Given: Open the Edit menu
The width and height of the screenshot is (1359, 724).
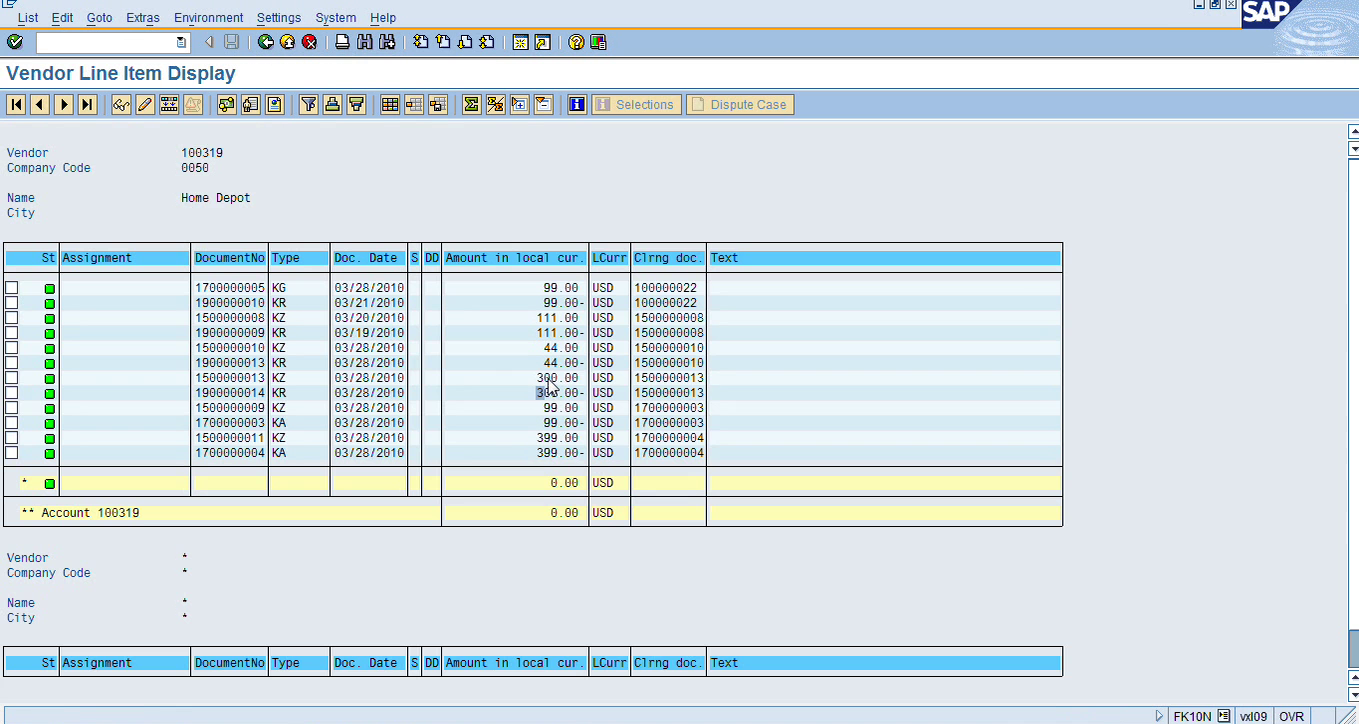Looking at the screenshot, I should click(x=62, y=18).
